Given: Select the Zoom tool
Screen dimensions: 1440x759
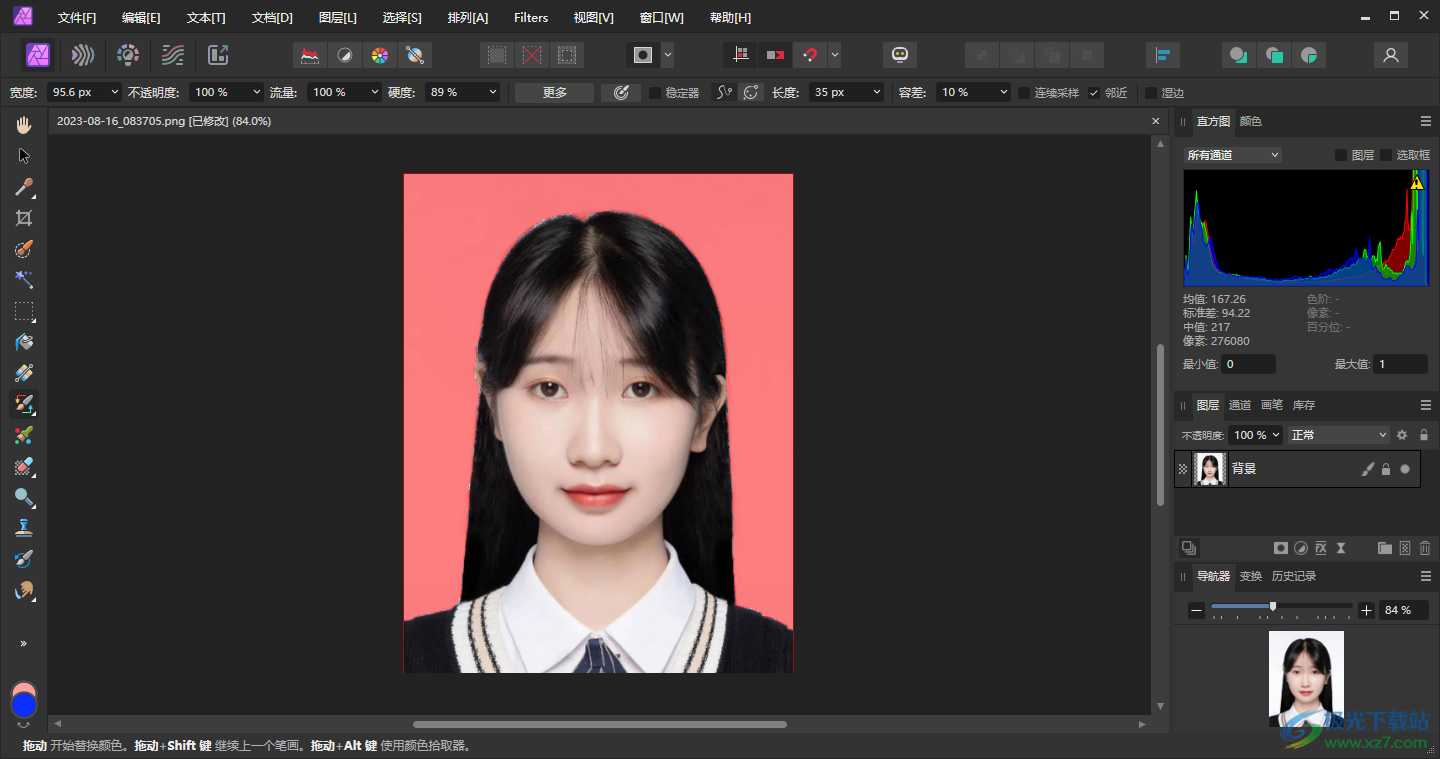Looking at the screenshot, I should pos(24,497).
